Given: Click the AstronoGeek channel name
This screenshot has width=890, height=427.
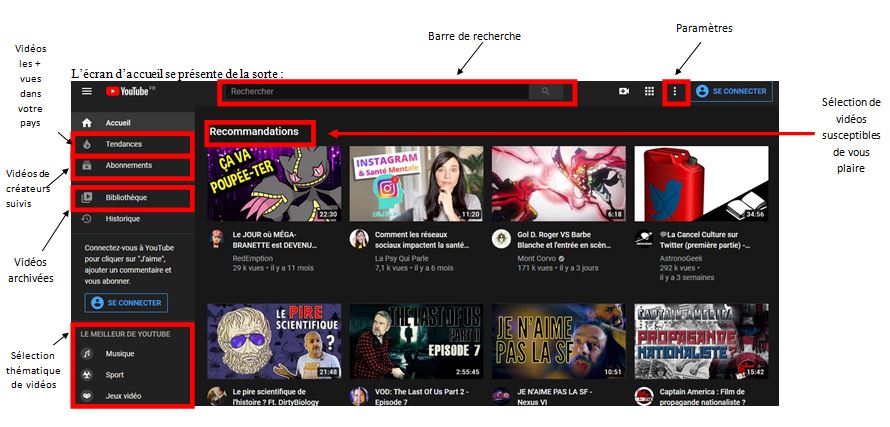Looking at the screenshot, I should [681, 258].
